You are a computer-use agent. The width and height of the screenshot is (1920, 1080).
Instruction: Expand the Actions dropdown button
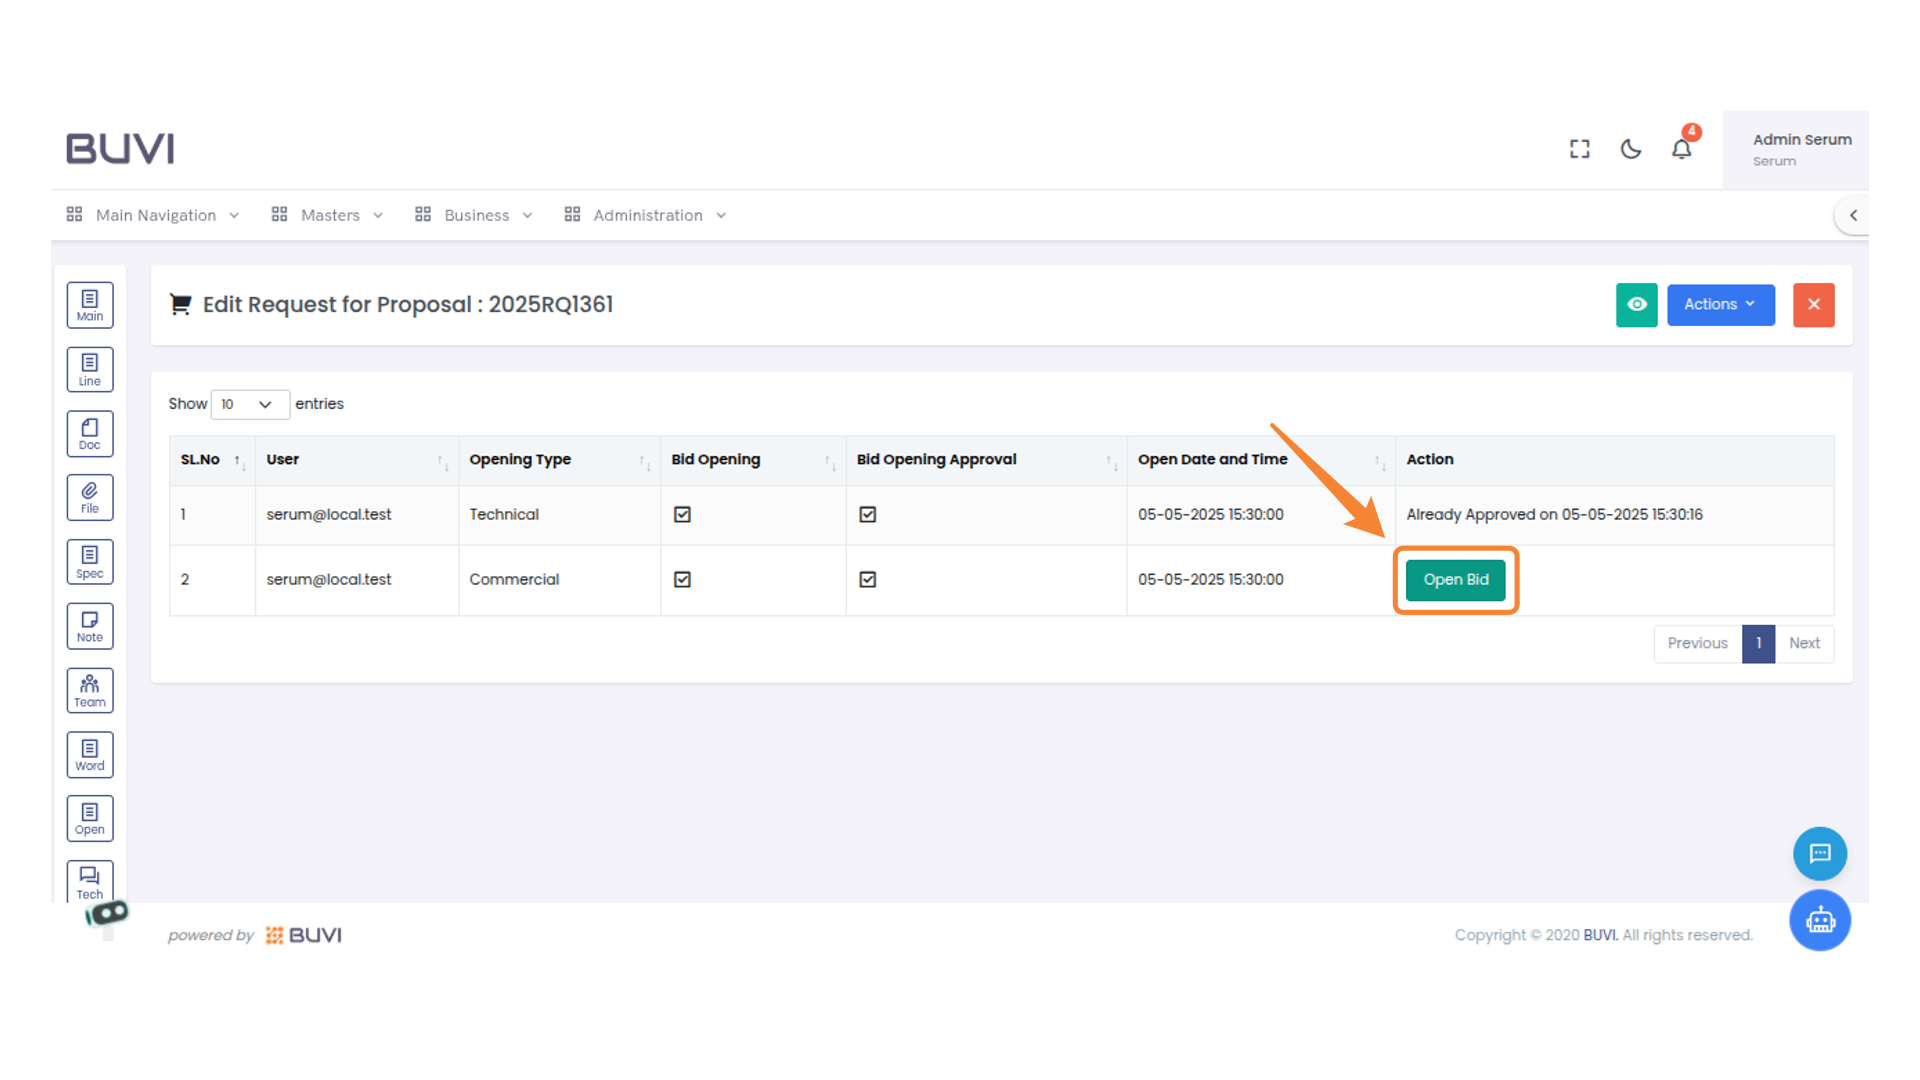click(x=1720, y=305)
